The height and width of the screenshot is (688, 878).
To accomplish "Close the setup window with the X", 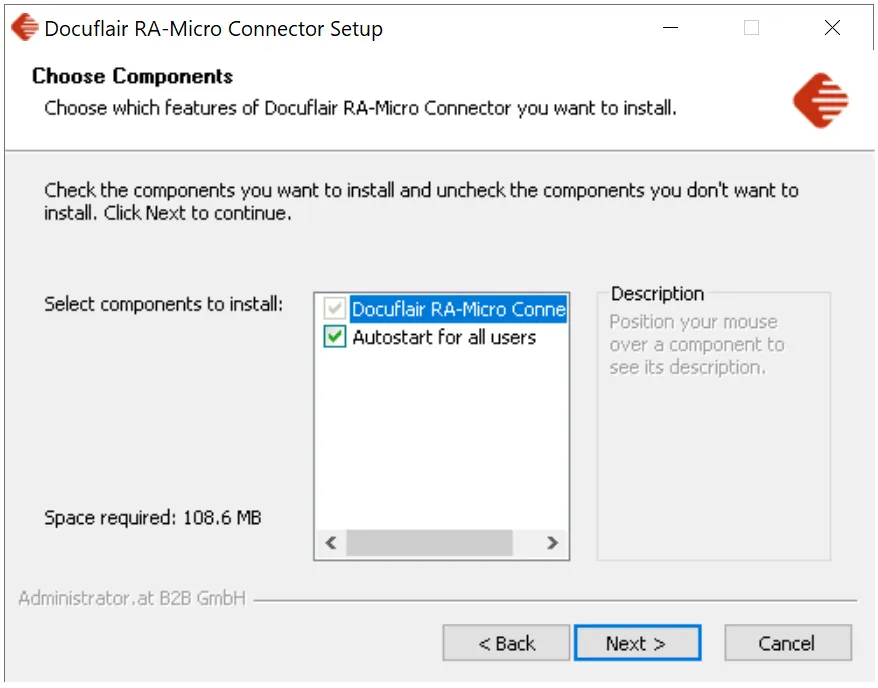I will pos(832,28).
